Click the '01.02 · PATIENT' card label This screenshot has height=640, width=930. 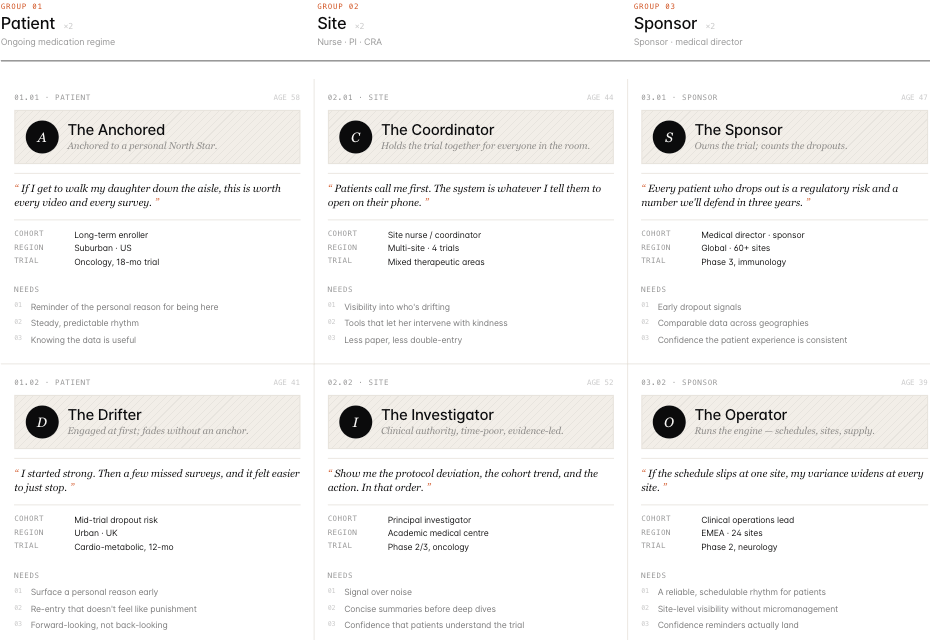52,383
